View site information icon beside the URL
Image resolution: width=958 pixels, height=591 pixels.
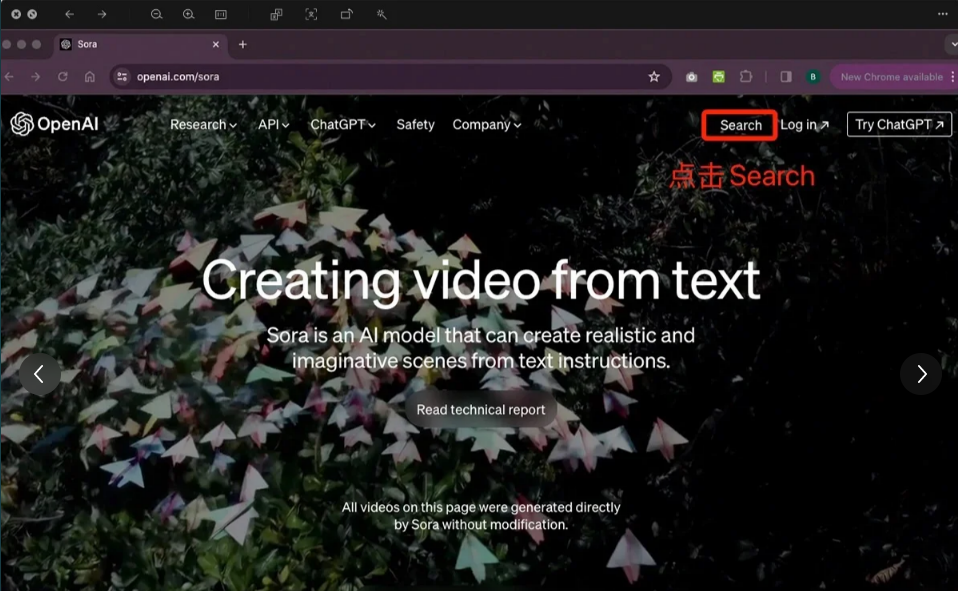pyautogui.click(x=122, y=76)
